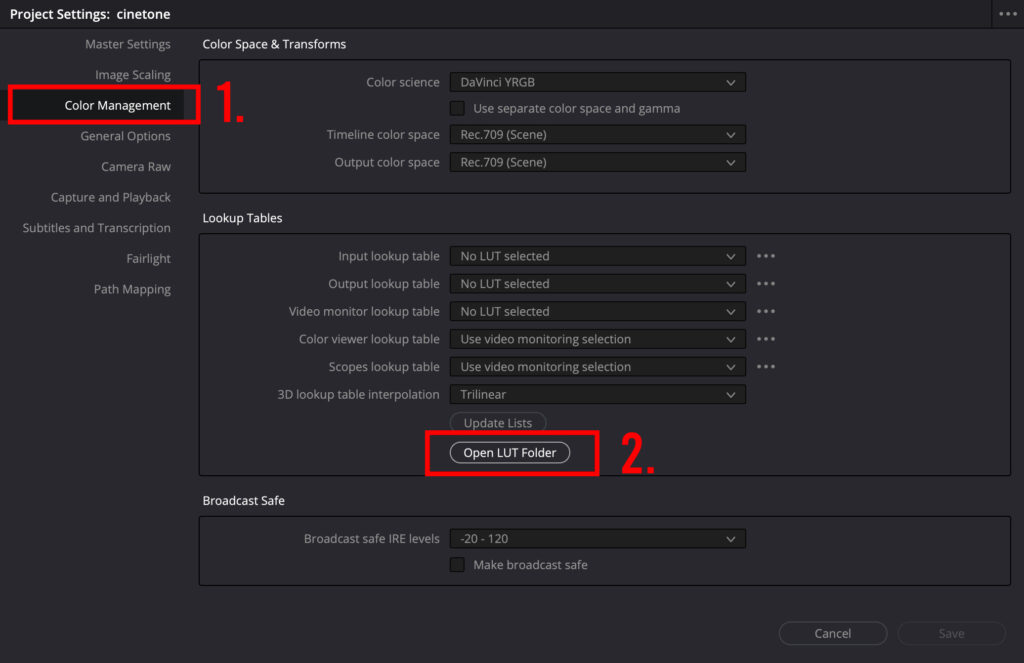Click the ellipsis beside Output lookup table

[x=766, y=284]
